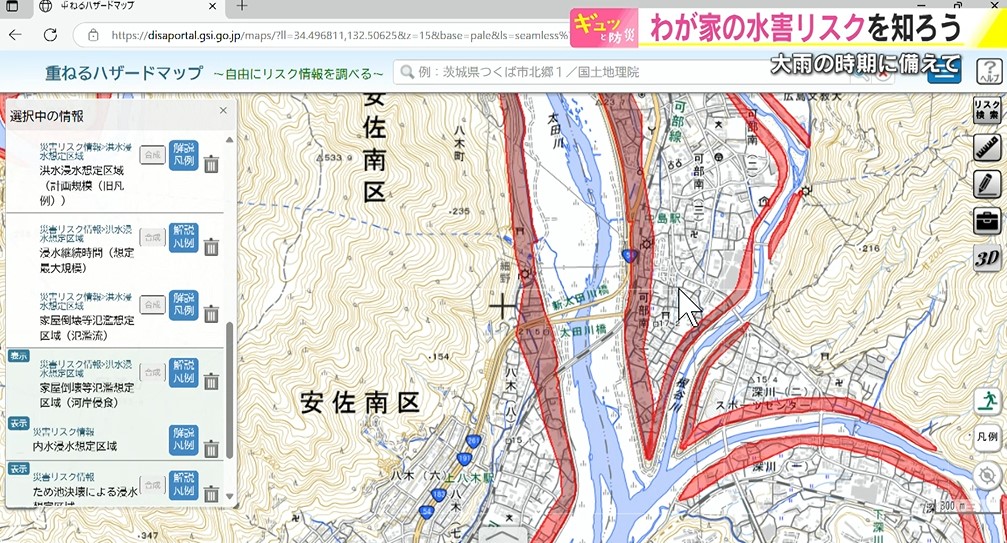Click the magnifier icon in search box

click(x=407, y=71)
